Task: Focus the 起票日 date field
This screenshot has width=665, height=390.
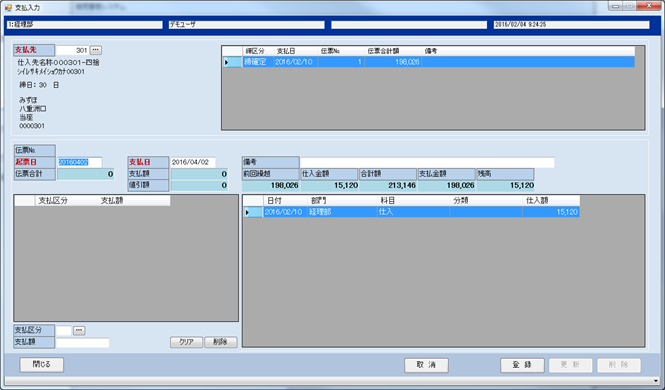Action: pos(80,162)
